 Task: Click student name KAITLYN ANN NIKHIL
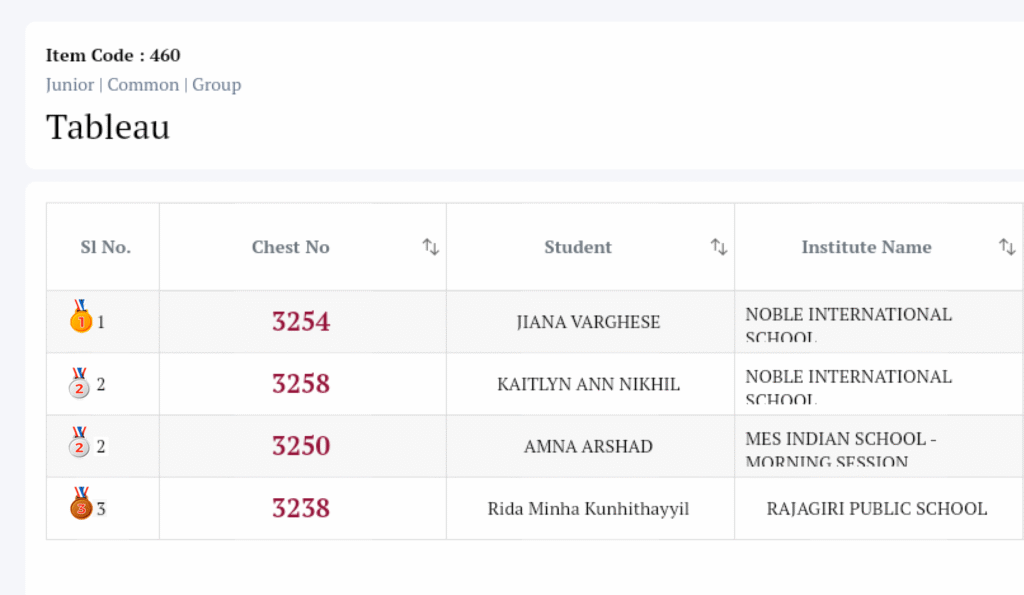(588, 384)
